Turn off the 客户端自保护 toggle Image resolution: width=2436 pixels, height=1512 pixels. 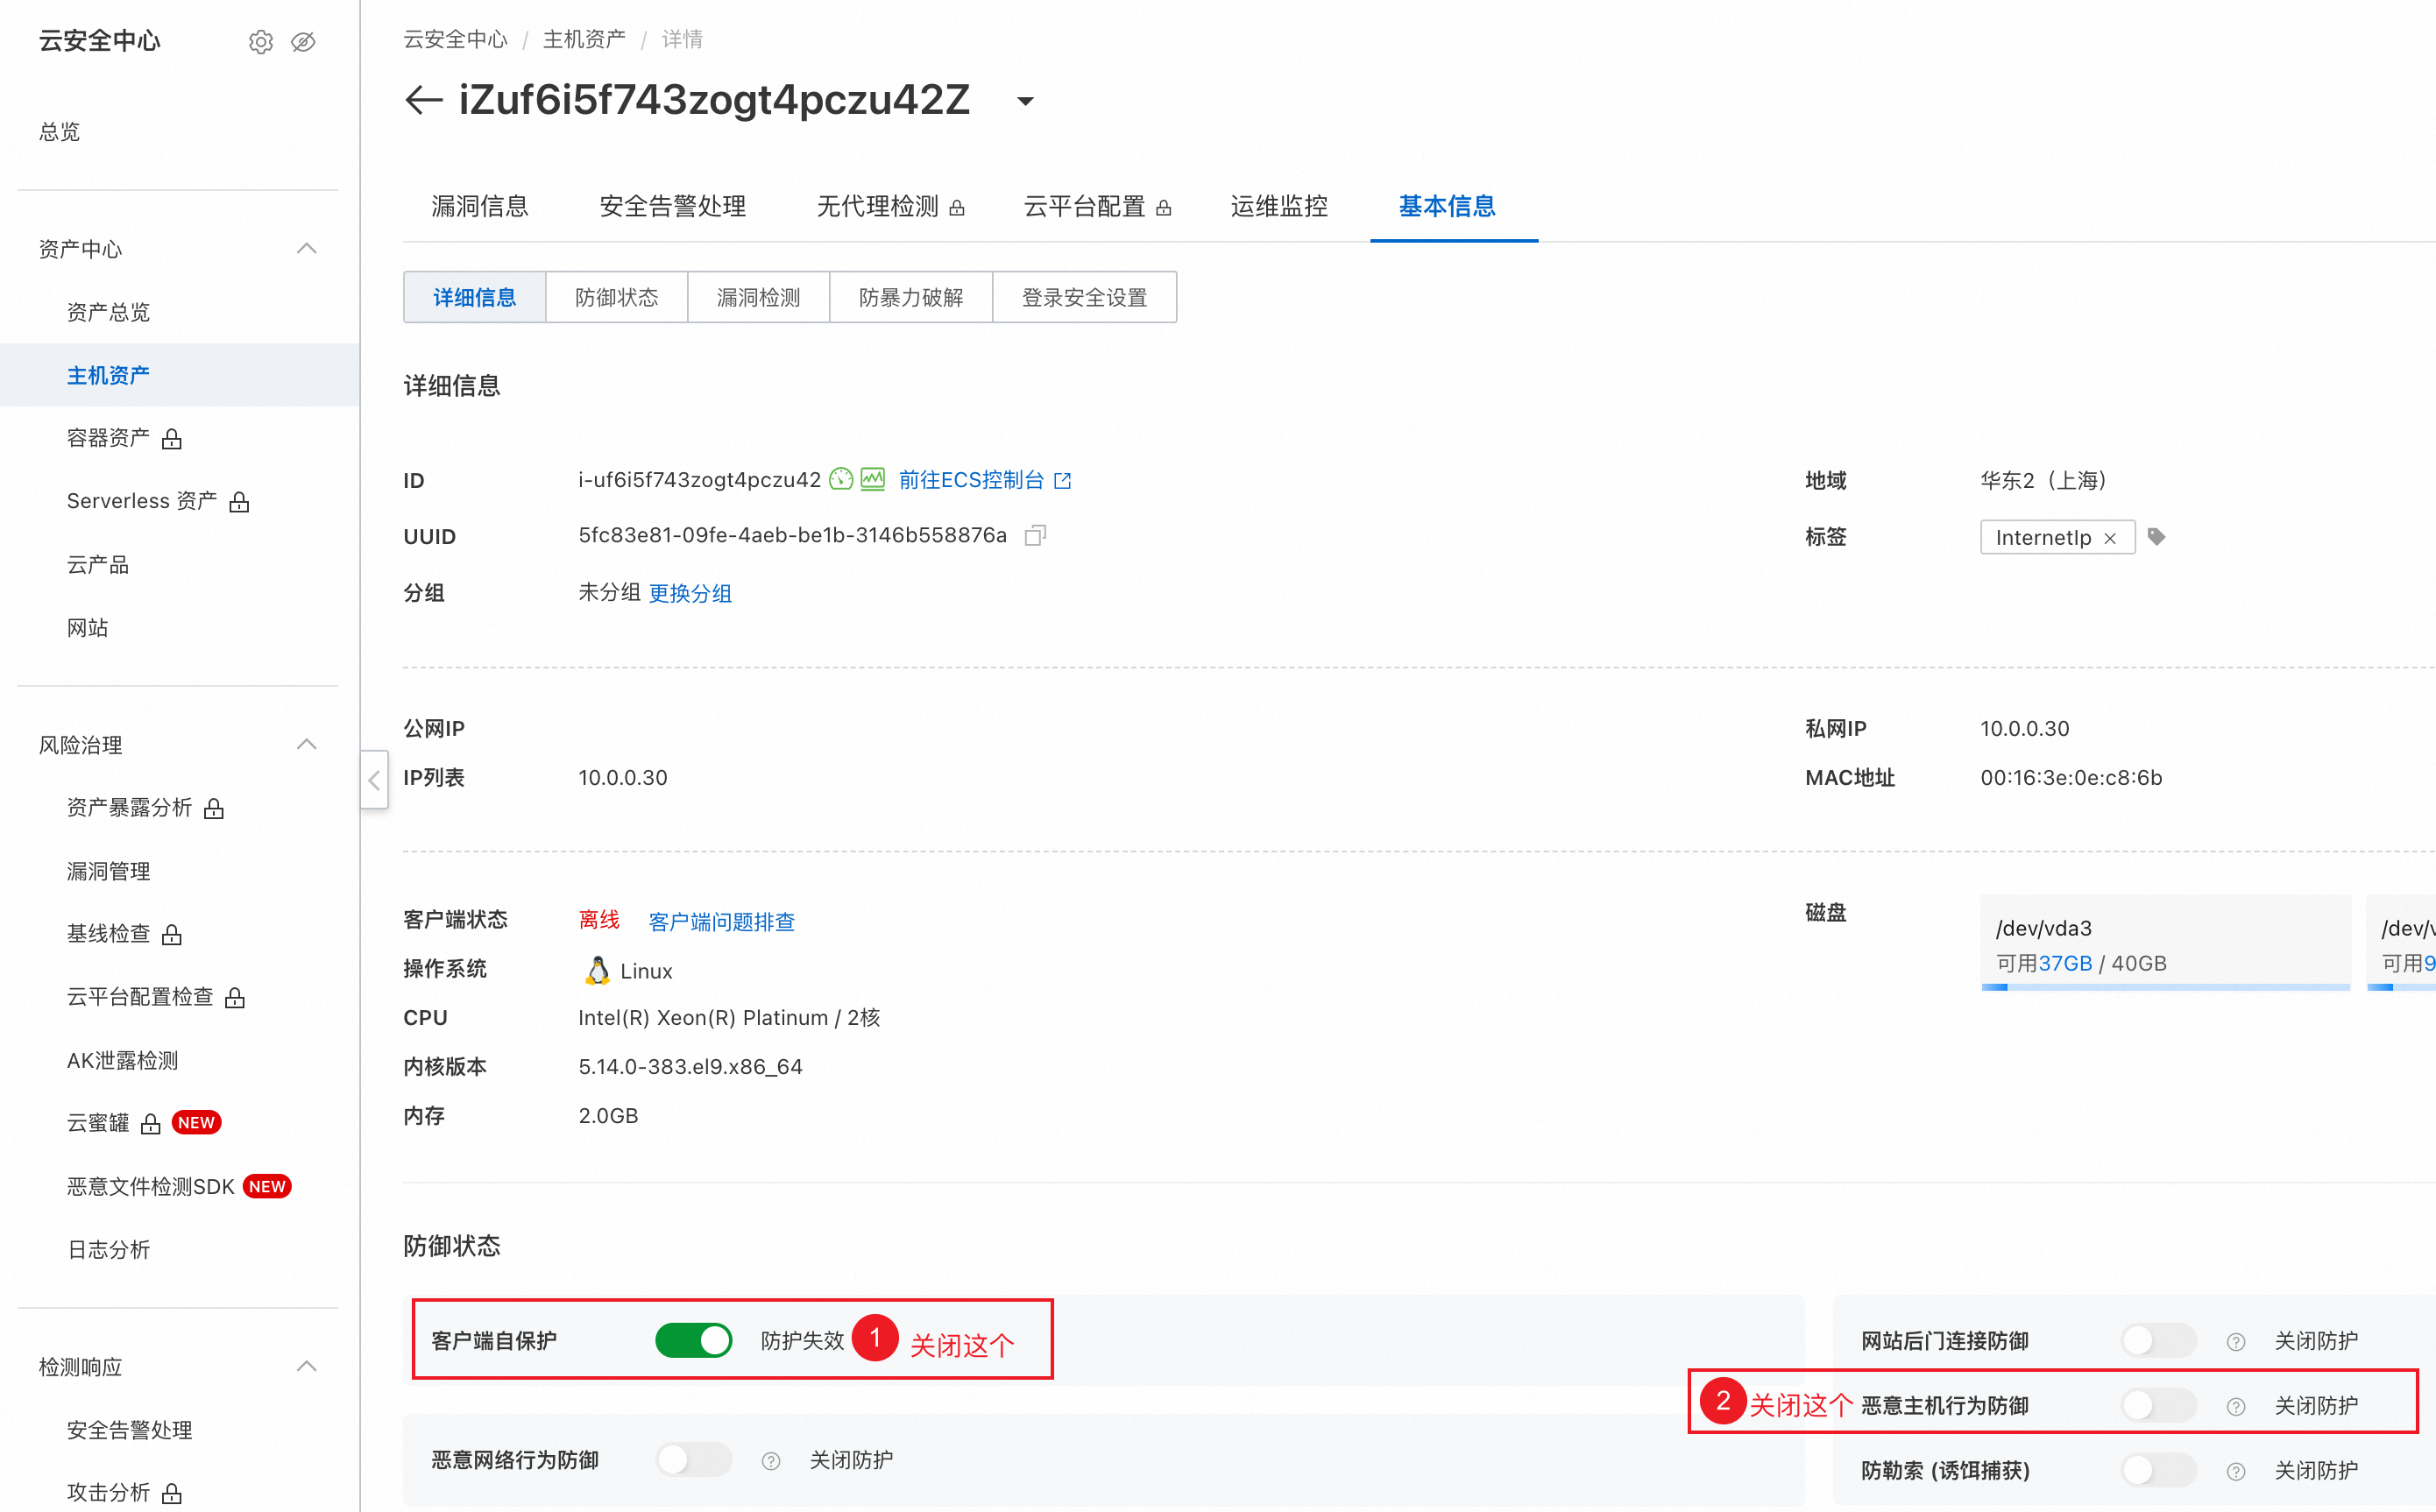pyautogui.click(x=693, y=1340)
